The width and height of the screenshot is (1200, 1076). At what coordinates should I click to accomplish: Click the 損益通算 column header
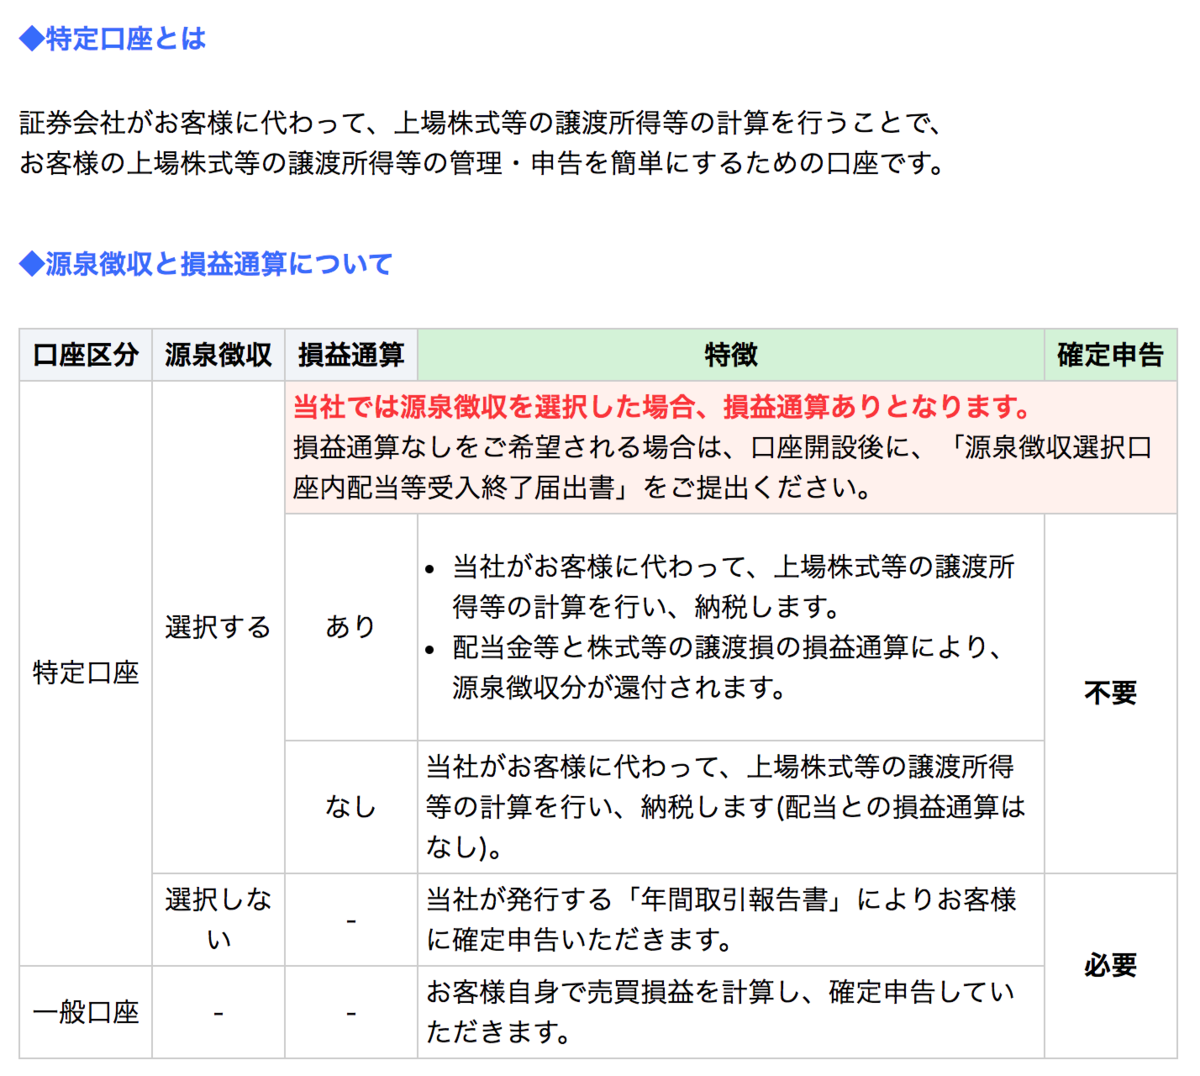[x=351, y=355]
